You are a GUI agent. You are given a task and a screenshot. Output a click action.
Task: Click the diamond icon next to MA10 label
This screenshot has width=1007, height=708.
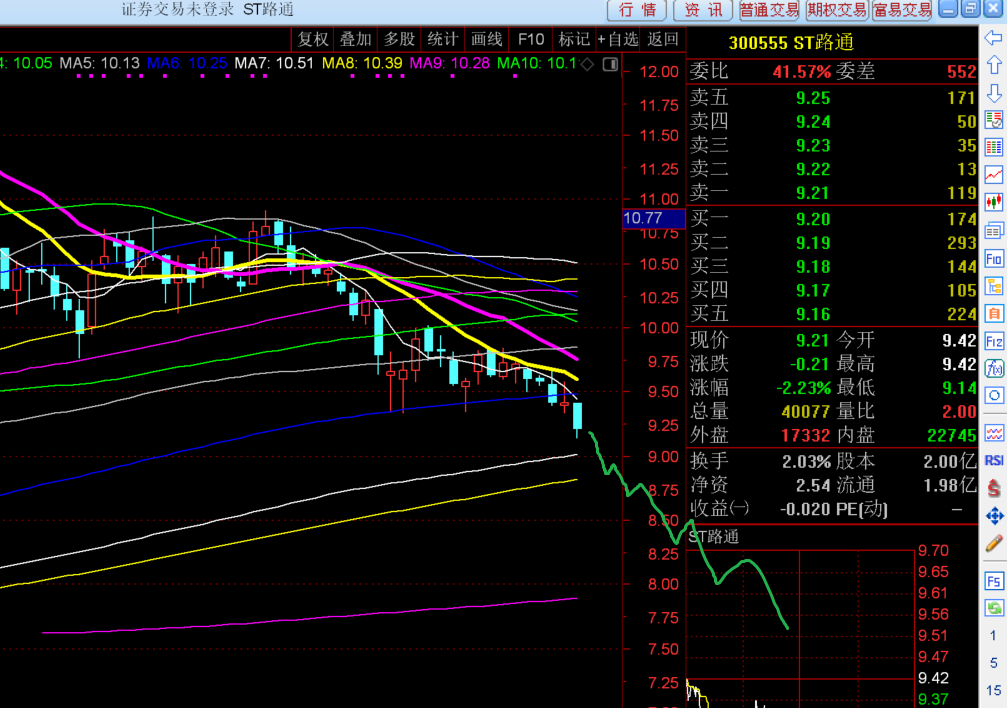click(x=587, y=64)
